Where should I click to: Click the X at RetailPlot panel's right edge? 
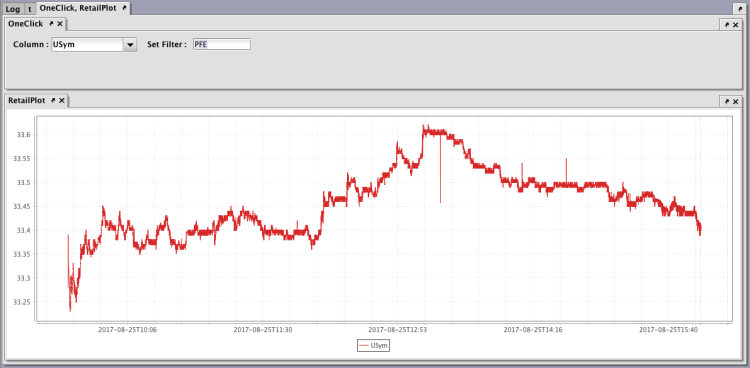736,101
